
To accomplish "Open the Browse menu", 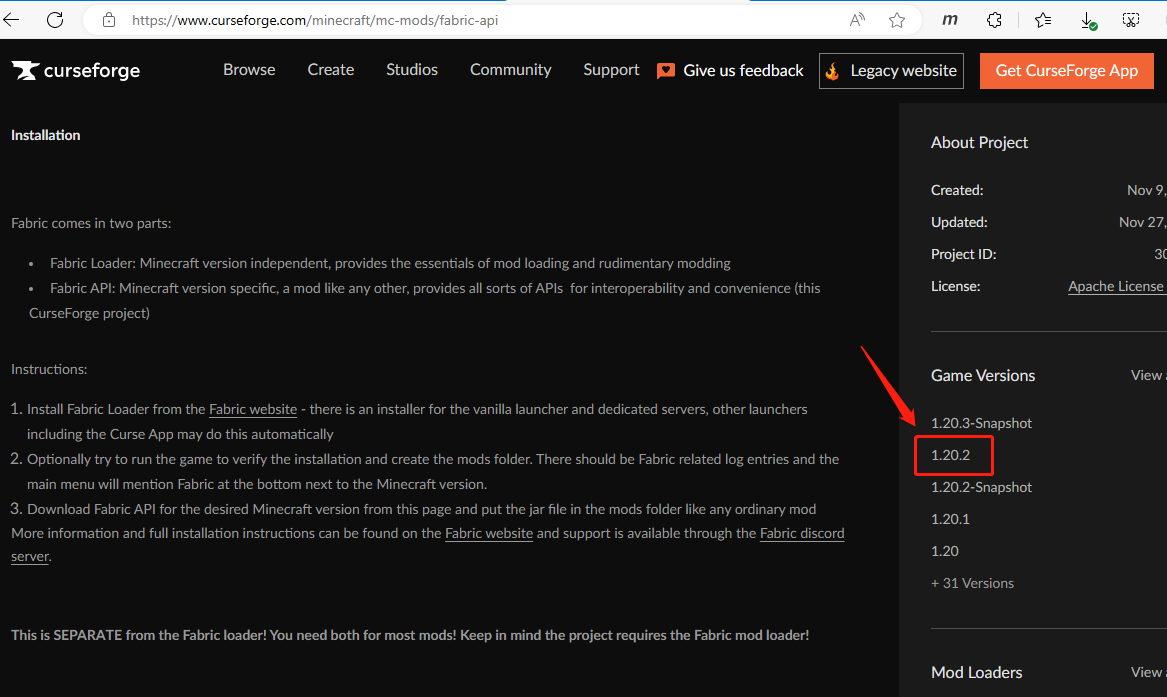I will click(249, 70).
